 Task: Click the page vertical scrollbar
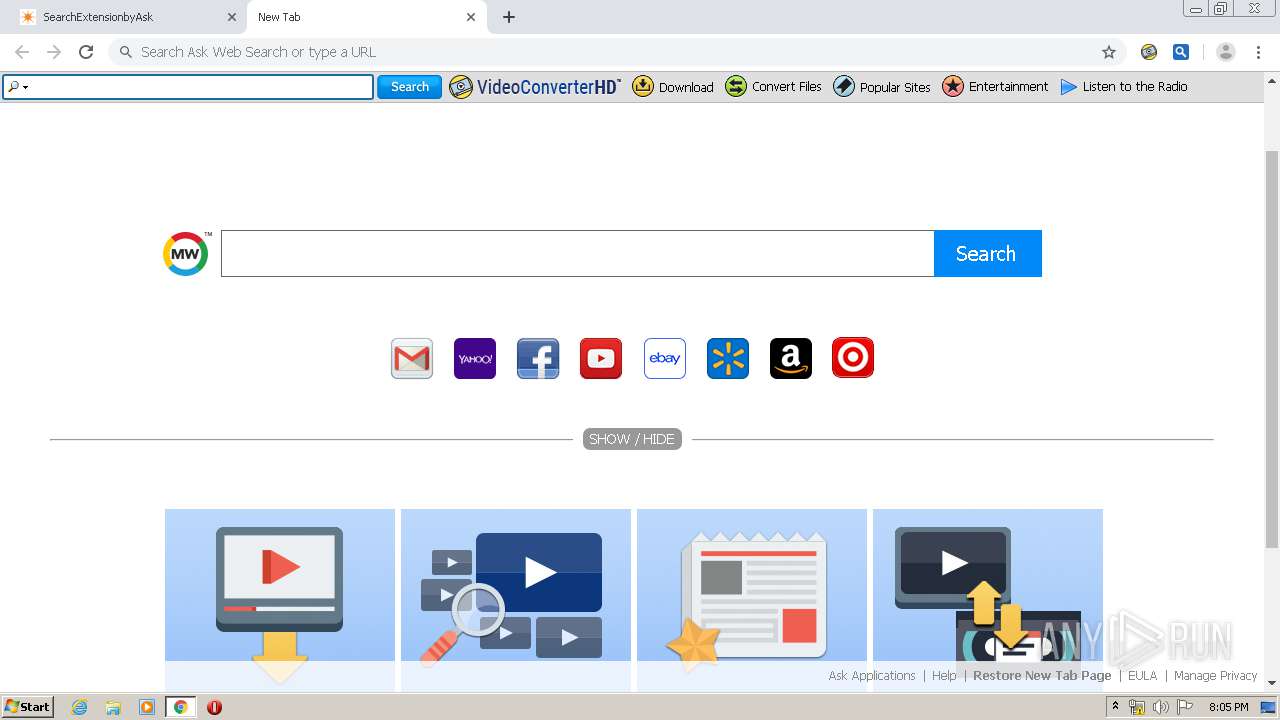point(1272,350)
